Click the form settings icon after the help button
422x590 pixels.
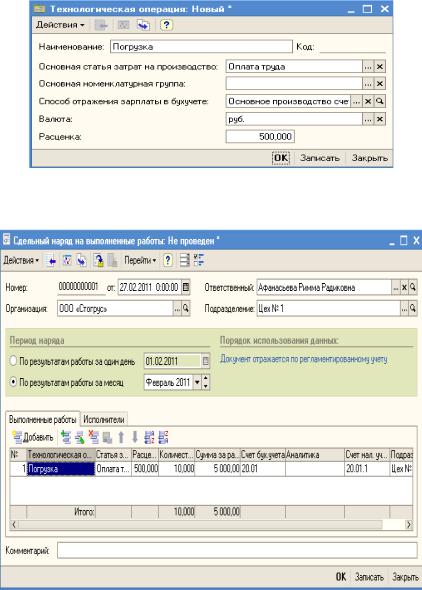click(184, 260)
